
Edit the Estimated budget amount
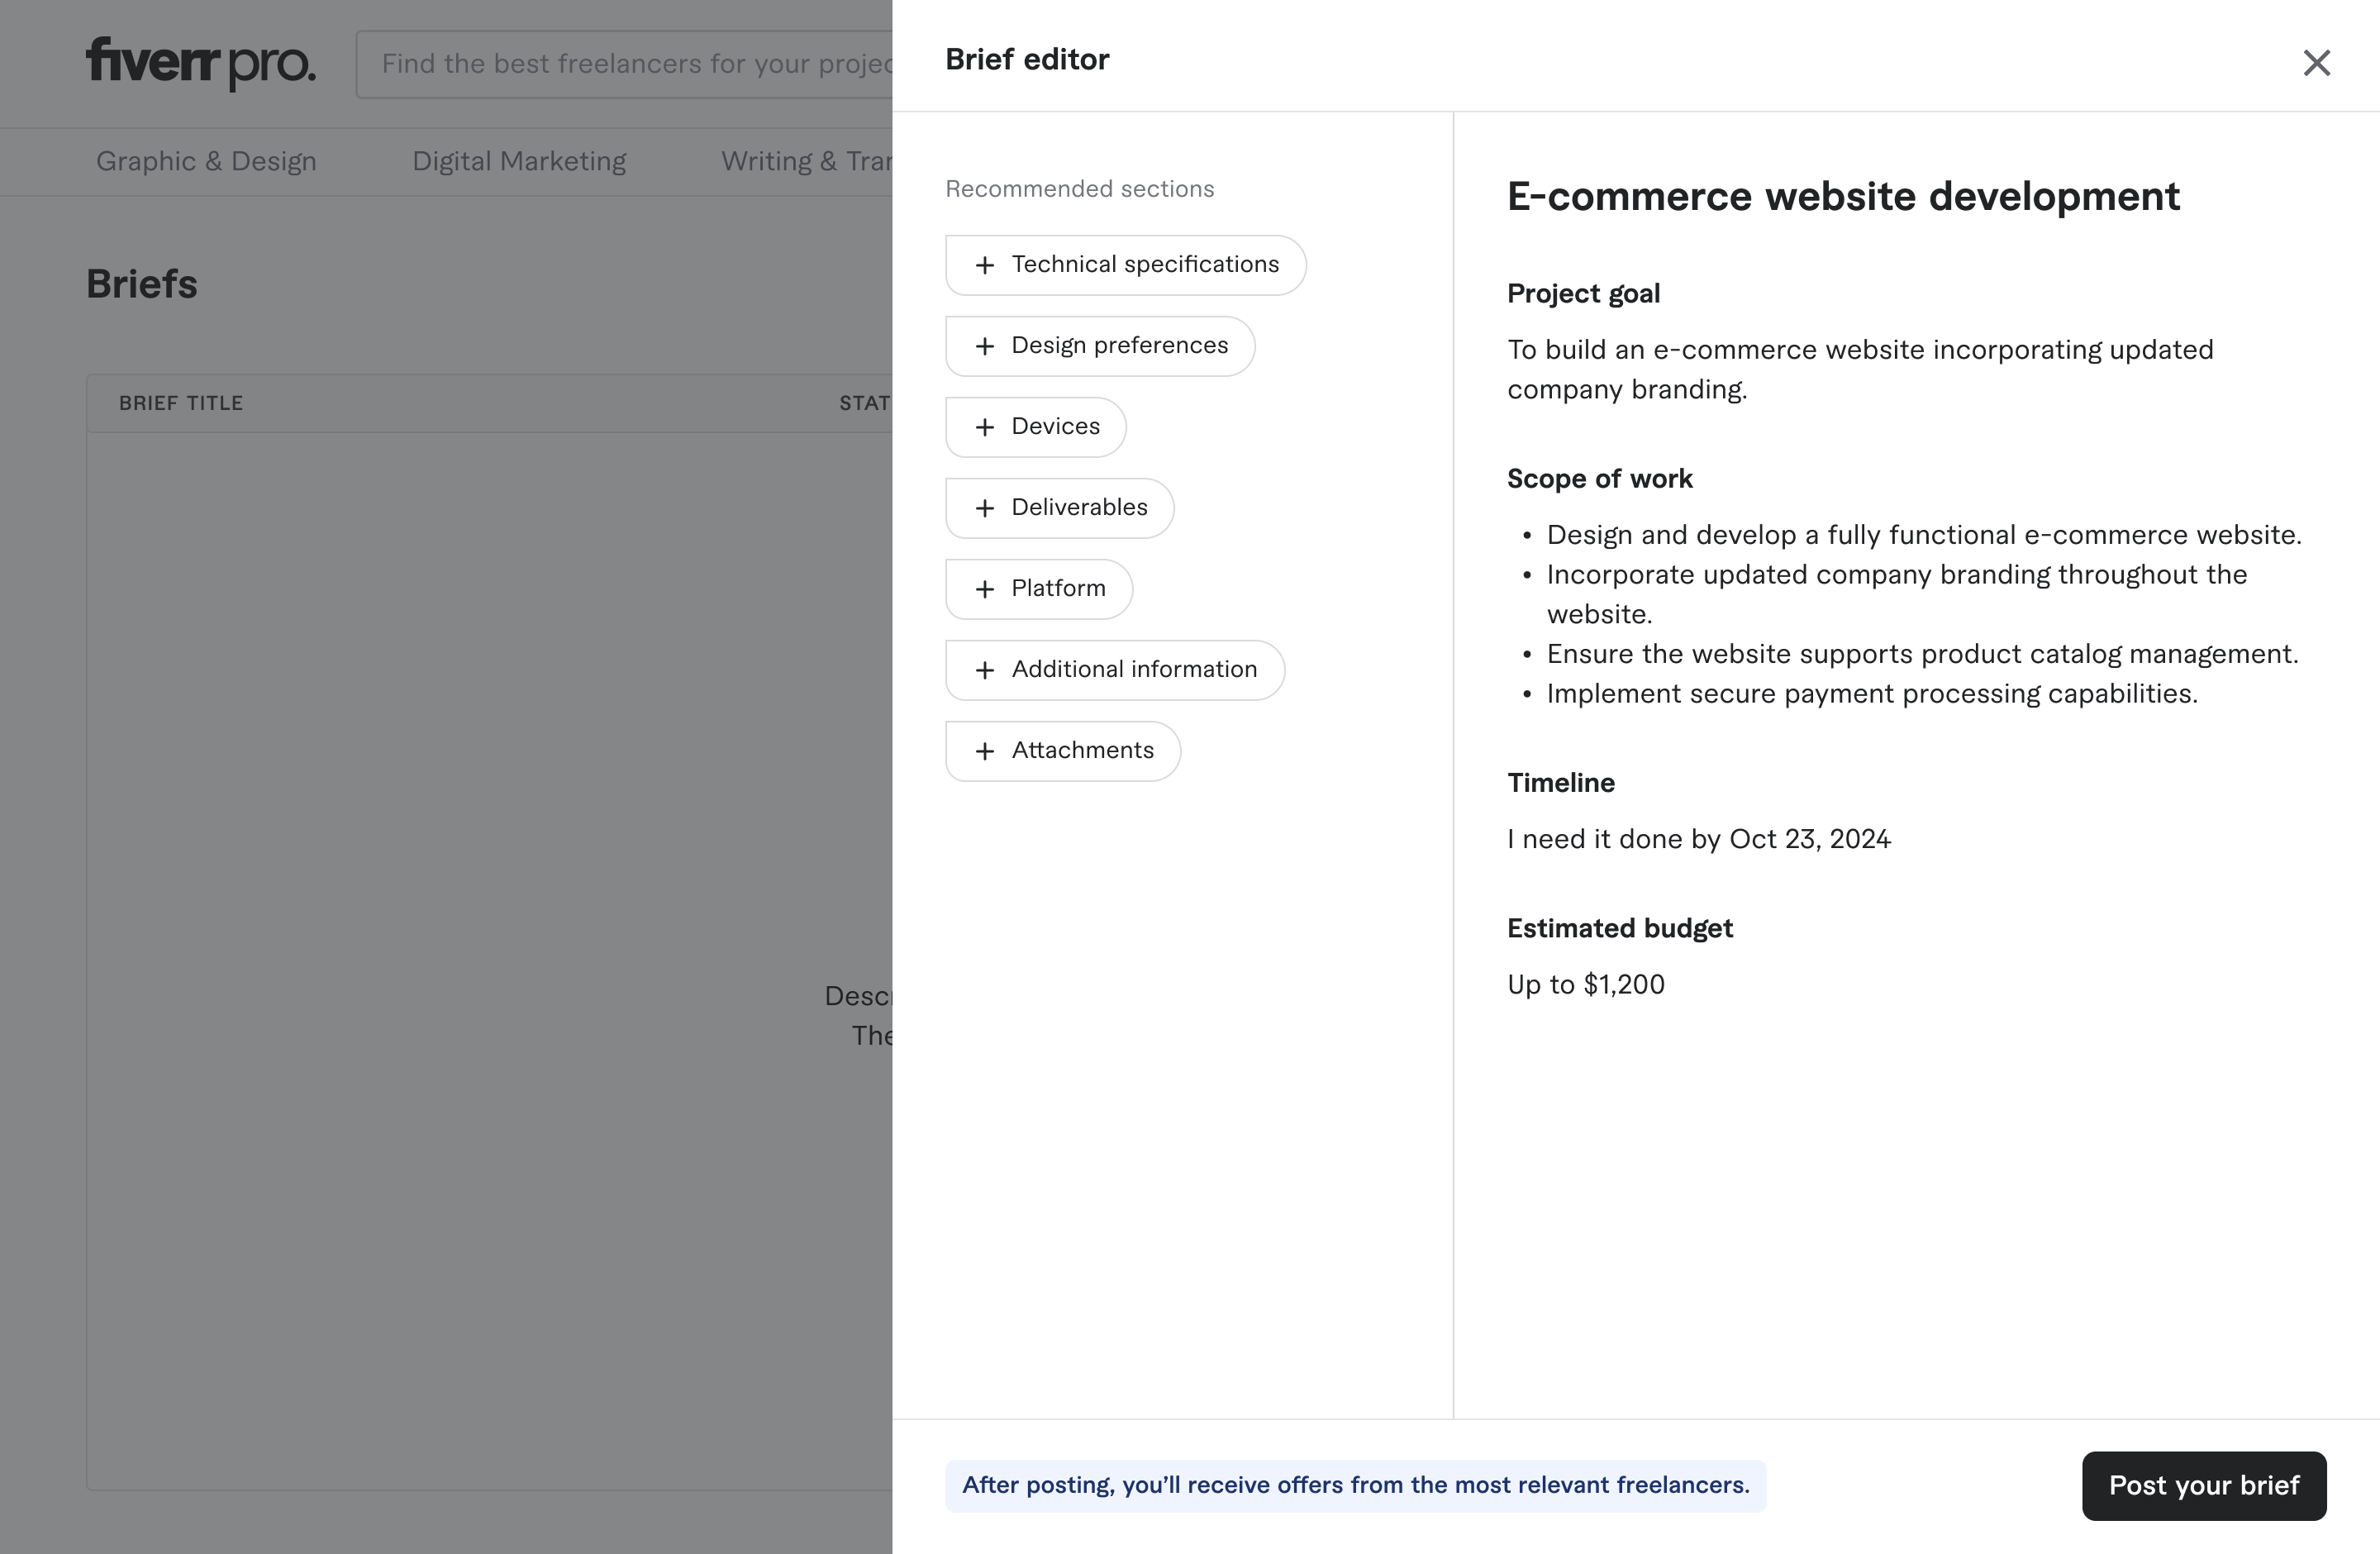pyautogui.click(x=1586, y=985)
